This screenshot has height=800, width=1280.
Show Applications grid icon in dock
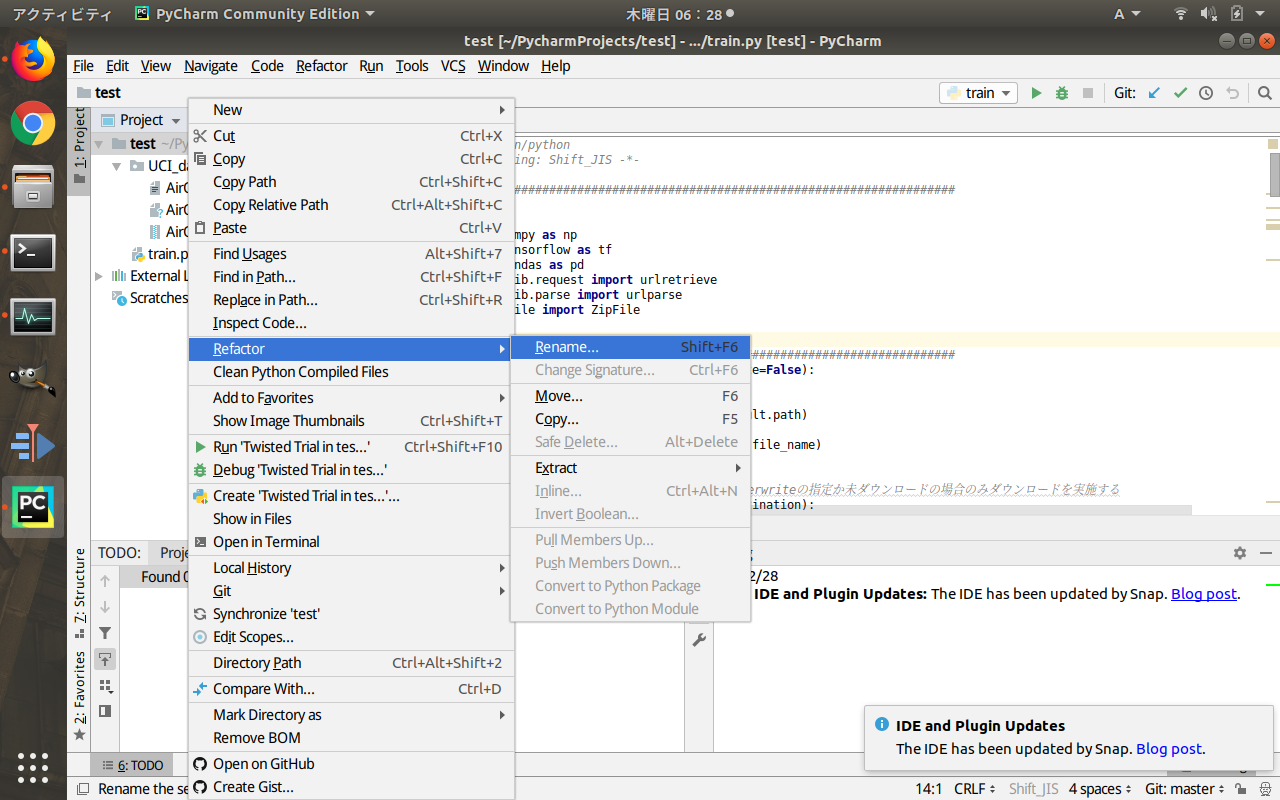(x=33, y=767)
